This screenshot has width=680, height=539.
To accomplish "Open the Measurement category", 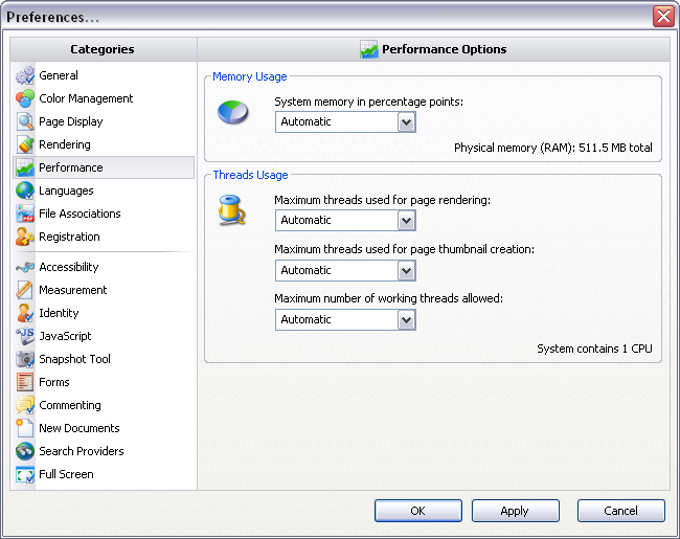I will (73, 290).
